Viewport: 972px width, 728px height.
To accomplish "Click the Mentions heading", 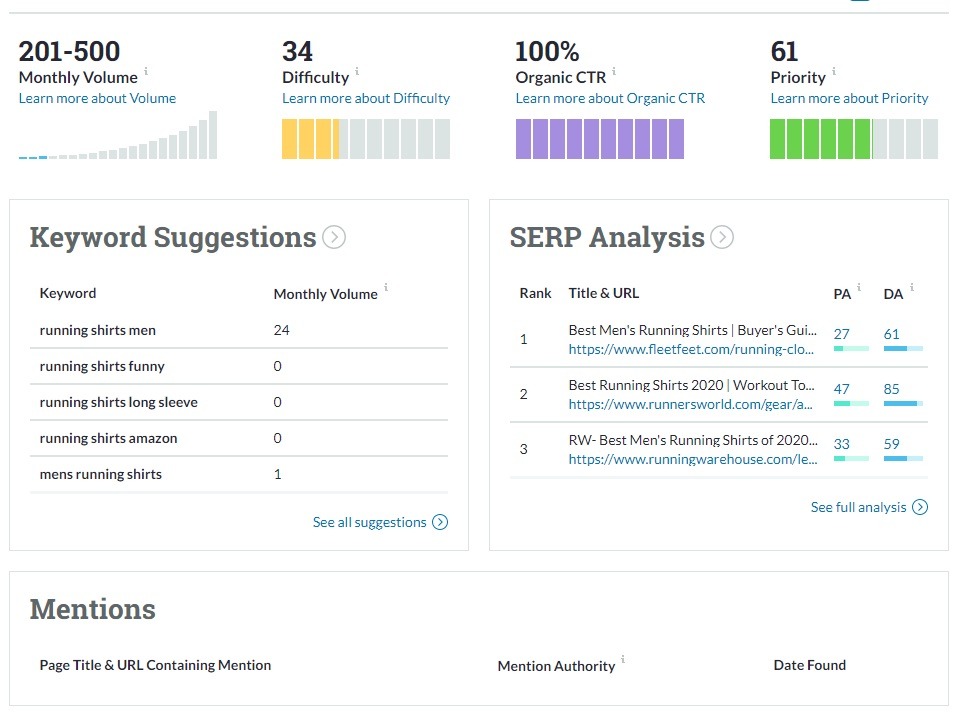I will click(93, 609).
